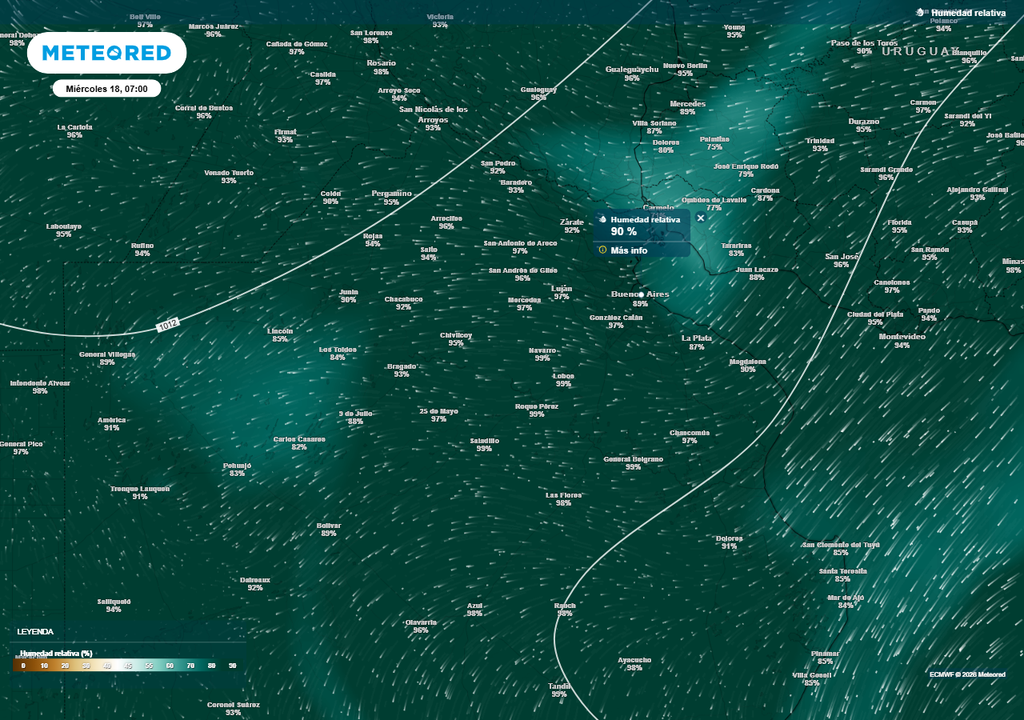This screenshot has width=1024, height=720.
Task: Select the Mar de Ajó location label
Action: (x=845, y=597)
